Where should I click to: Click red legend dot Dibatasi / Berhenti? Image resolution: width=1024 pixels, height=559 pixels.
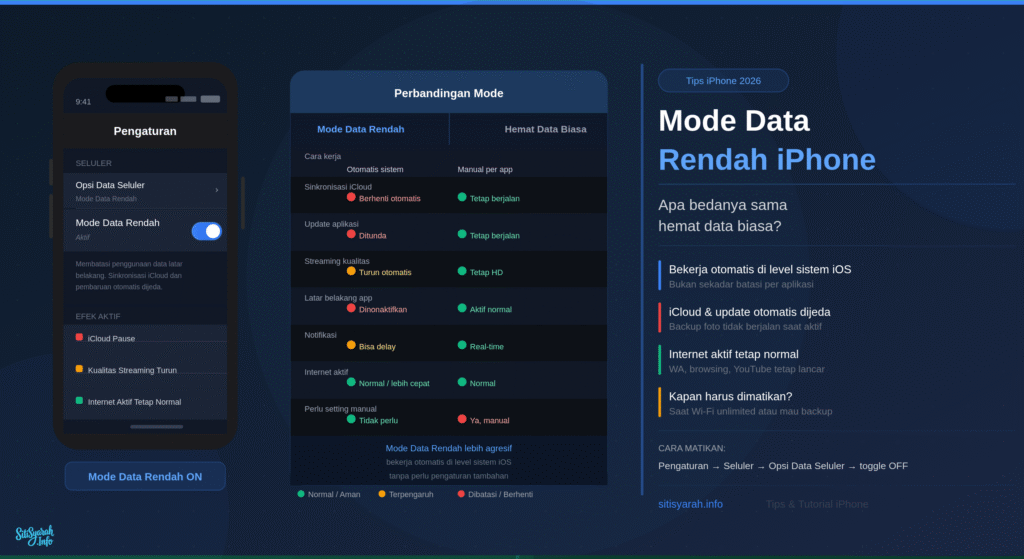point(461,494)
